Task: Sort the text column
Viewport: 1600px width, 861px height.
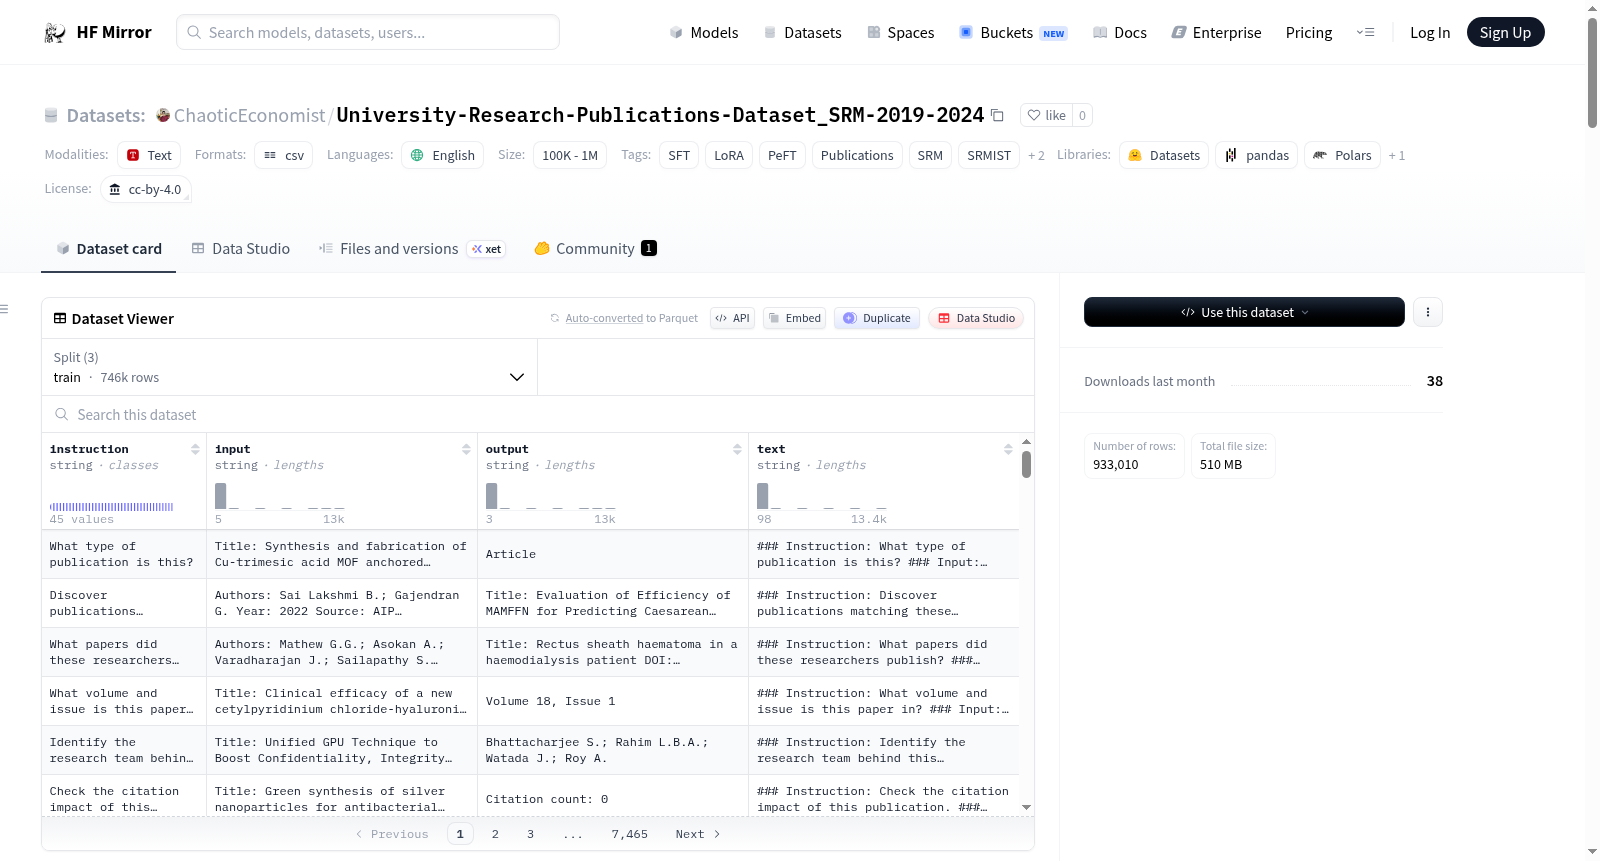Action: (1008, 449)
